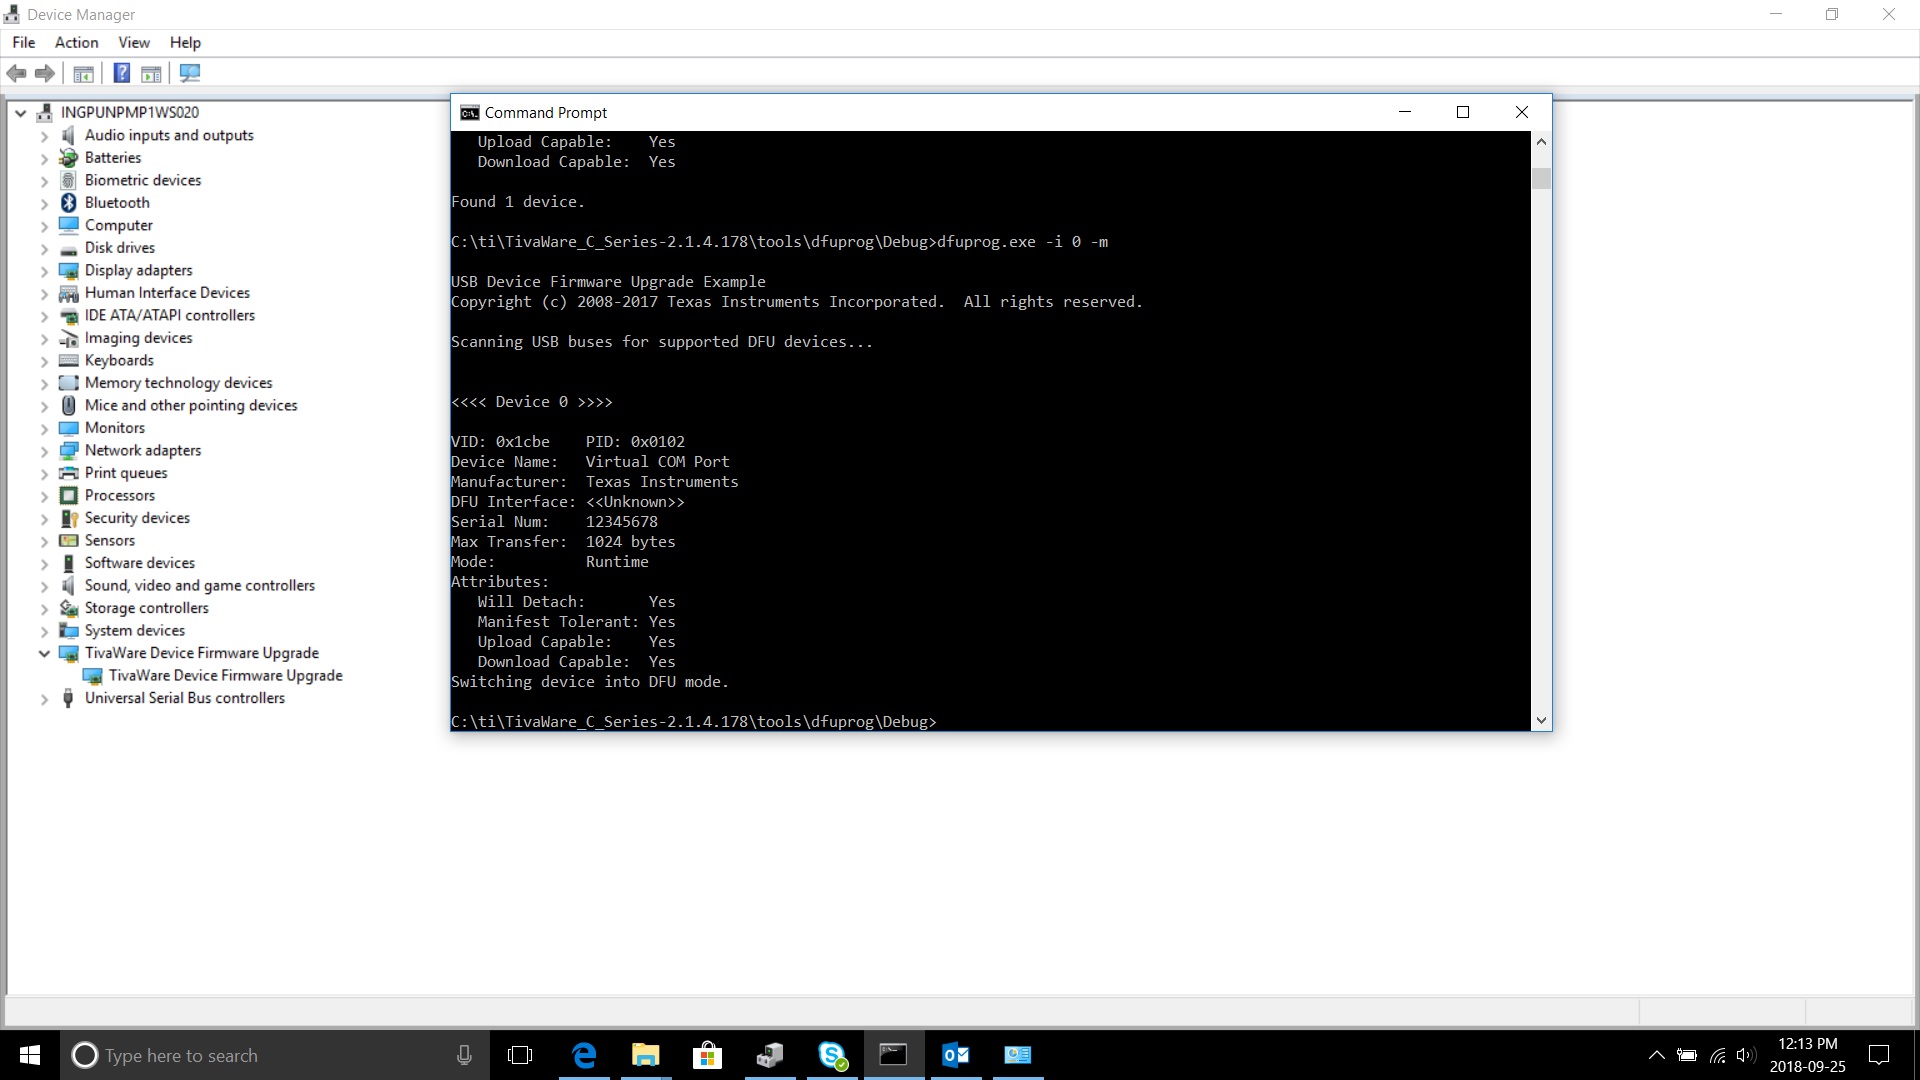Expand the Network adapters node

tap(44, 451)
